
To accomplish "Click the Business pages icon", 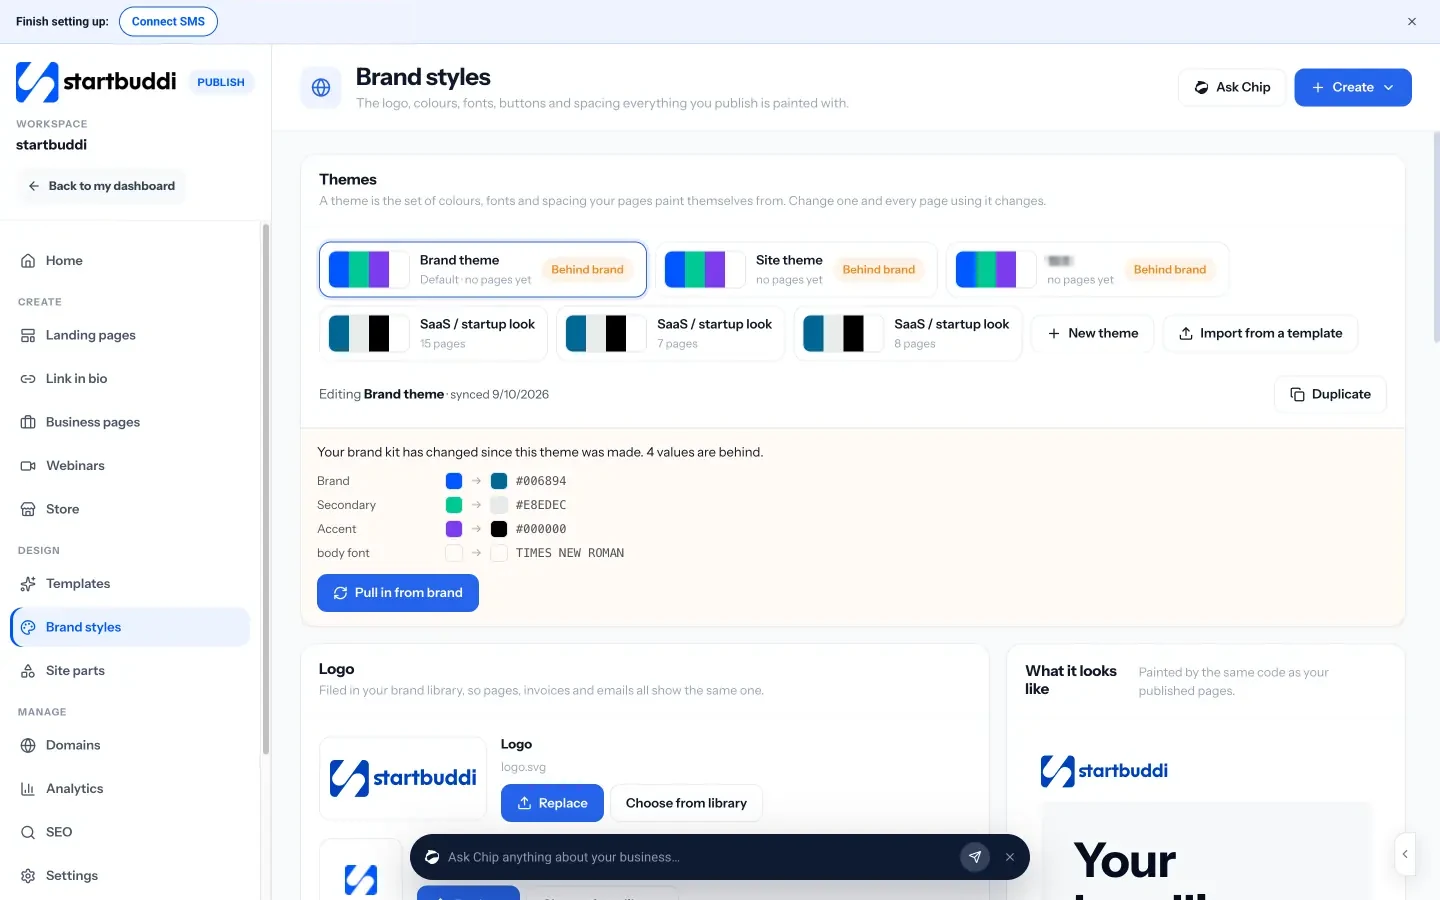I will pyautogui.click(x=28, y=422).
